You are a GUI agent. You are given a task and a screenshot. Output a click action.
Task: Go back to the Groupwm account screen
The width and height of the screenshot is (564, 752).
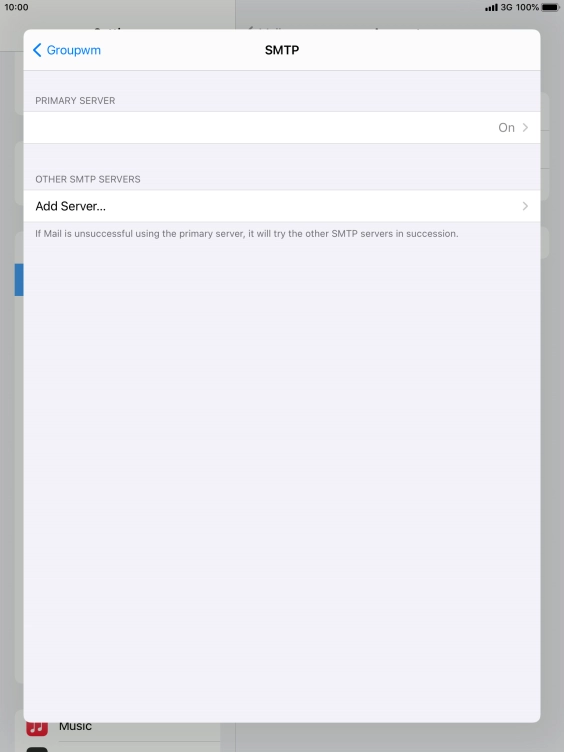click(x=67, y=50)
